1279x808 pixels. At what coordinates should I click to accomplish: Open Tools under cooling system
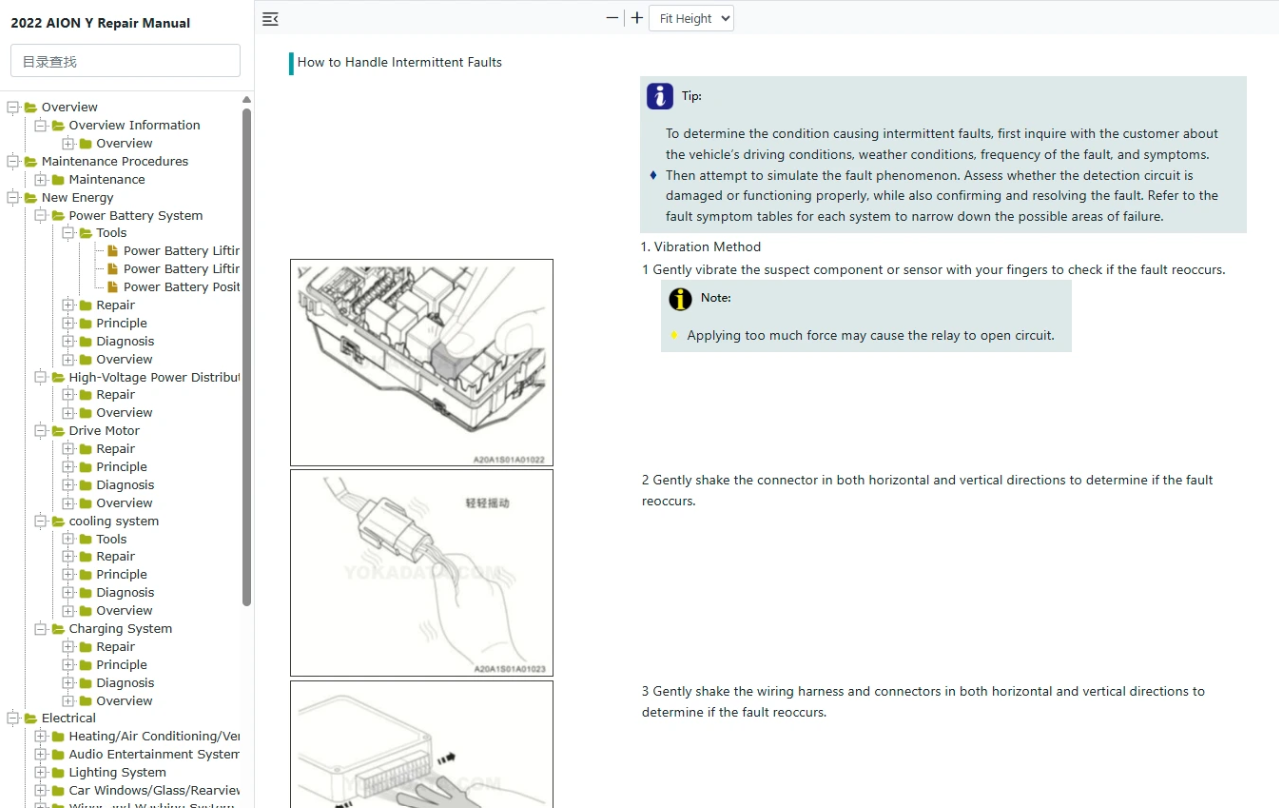pos(111,539)
